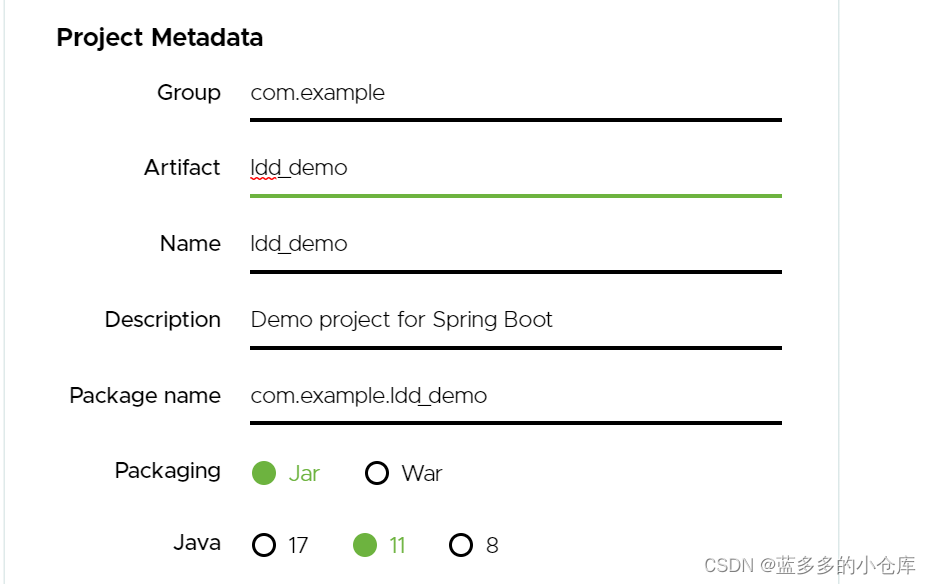Click the Description text for Spring Boot
The image size is (931, 584).
pyautogui.click(x=401, y=320)
